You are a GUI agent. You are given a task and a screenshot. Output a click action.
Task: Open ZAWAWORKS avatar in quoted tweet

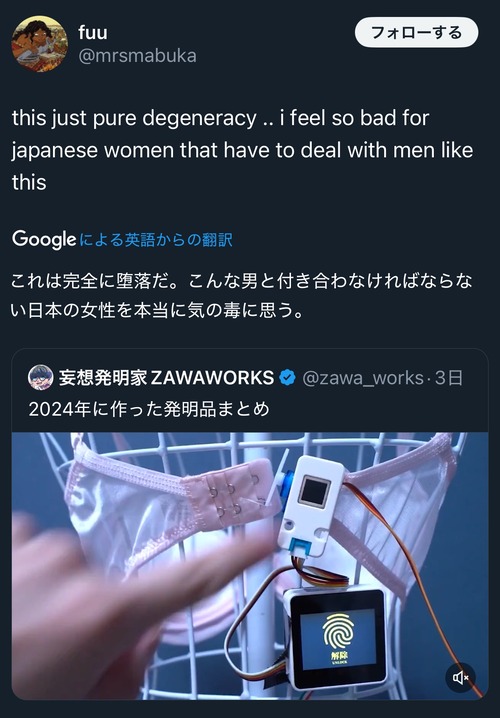(41, 377)
